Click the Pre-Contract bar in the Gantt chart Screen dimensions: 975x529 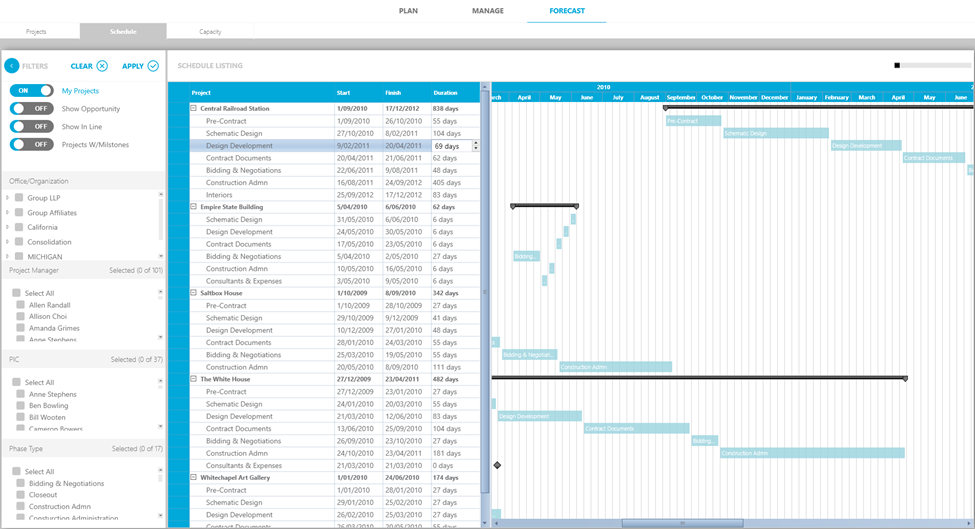[693, 121]
